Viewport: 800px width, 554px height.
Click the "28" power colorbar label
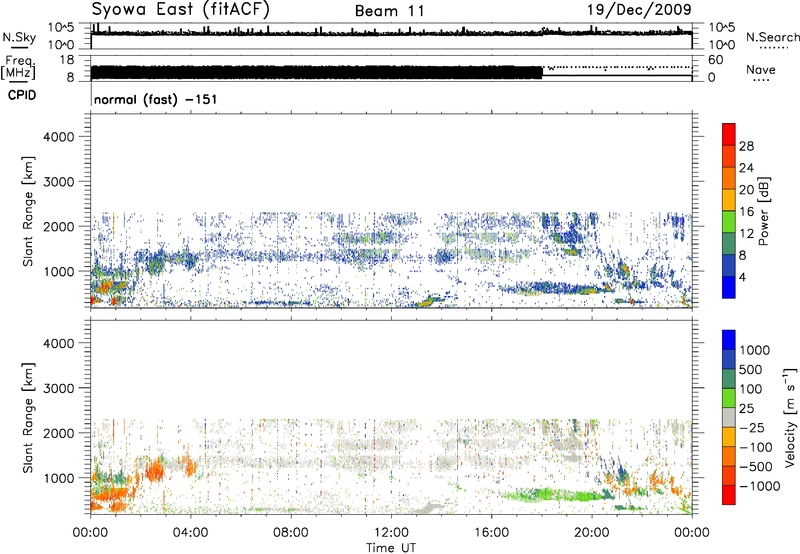coord(746,146)
